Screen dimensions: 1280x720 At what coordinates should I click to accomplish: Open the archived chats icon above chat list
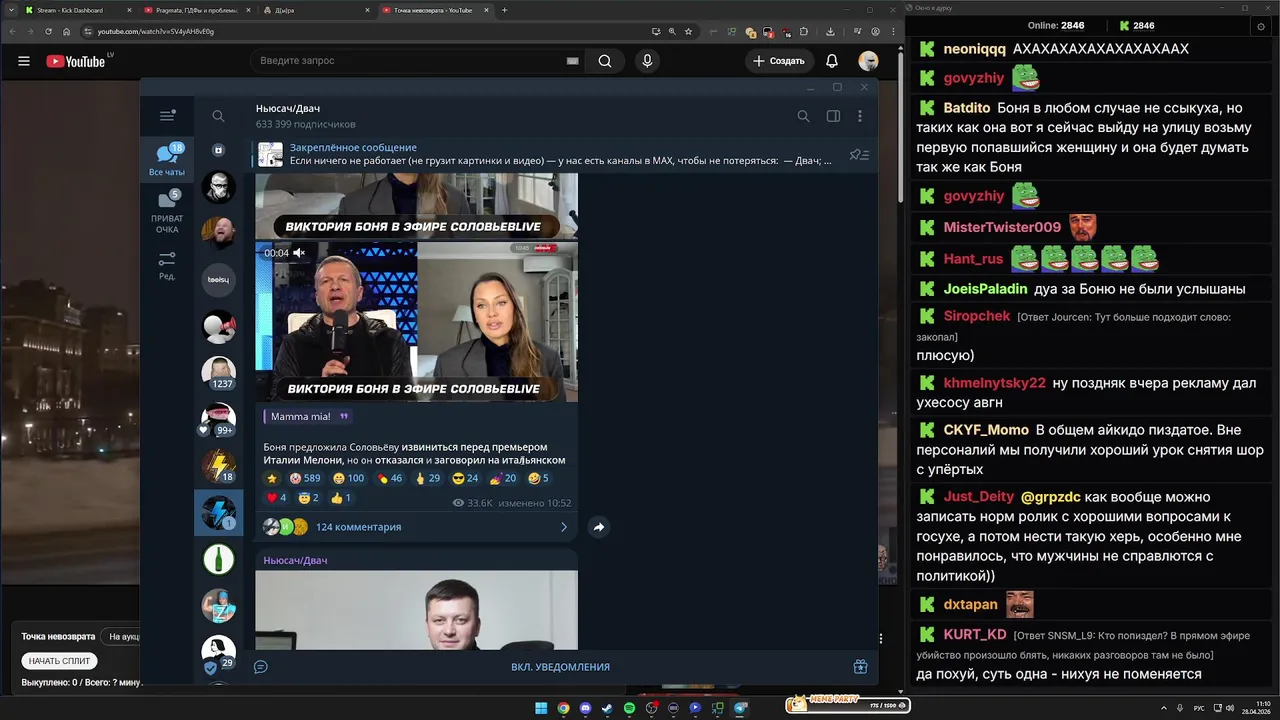point(218,149)
